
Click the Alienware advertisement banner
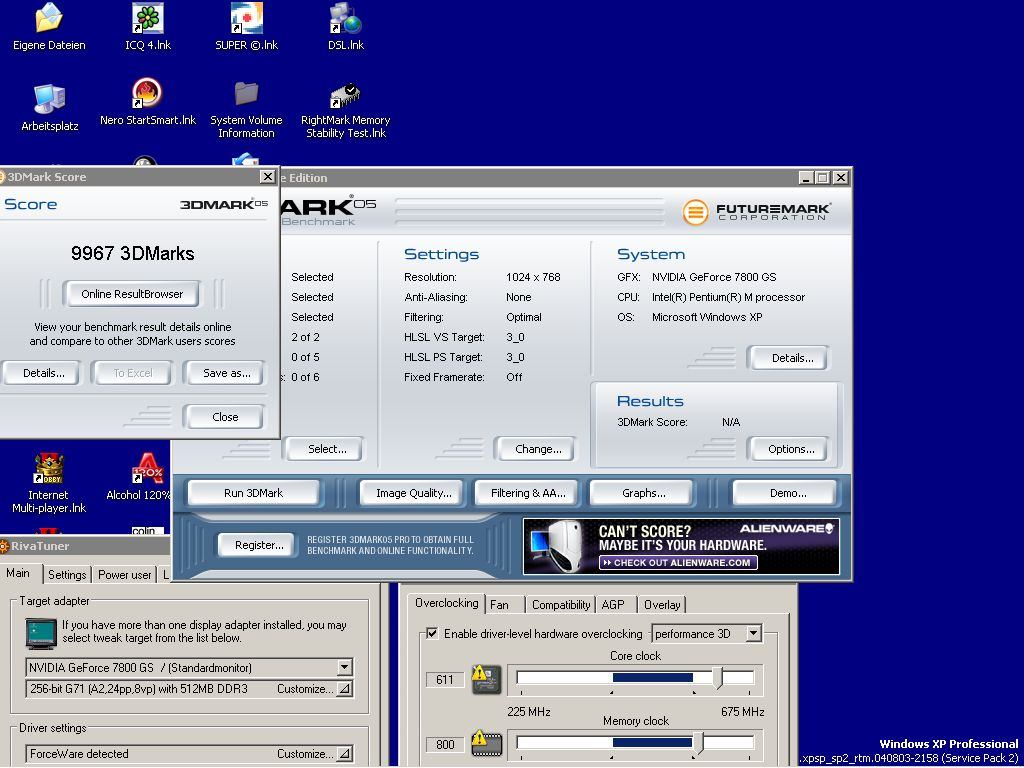681,546
